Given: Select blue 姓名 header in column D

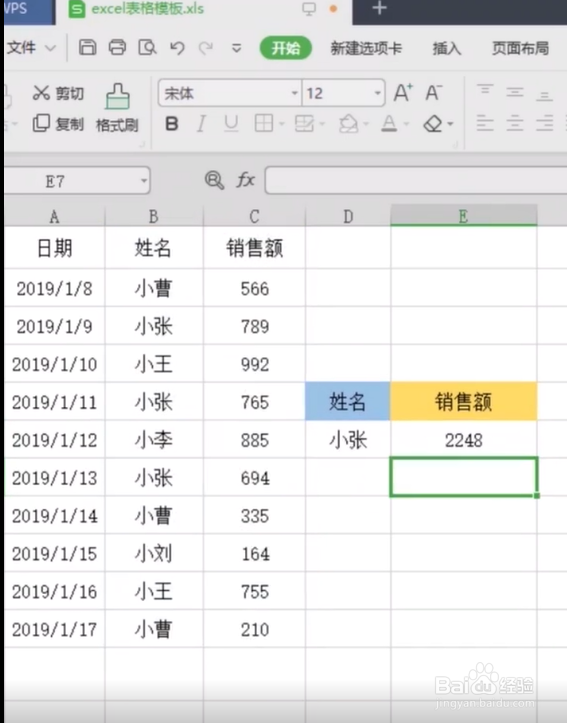Looking at the screenshot, I should point(348,401).
